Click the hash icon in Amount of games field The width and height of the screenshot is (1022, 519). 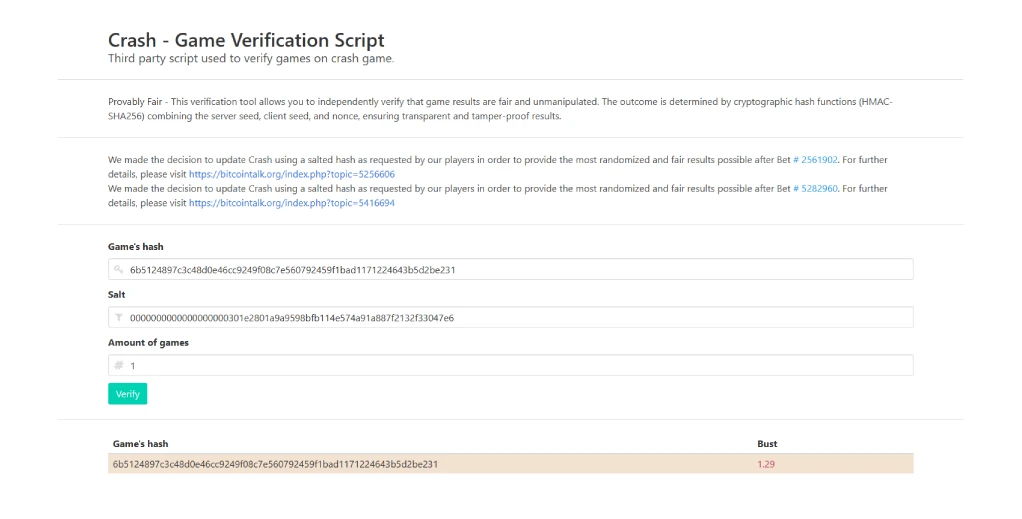click(x=119, y=365)
